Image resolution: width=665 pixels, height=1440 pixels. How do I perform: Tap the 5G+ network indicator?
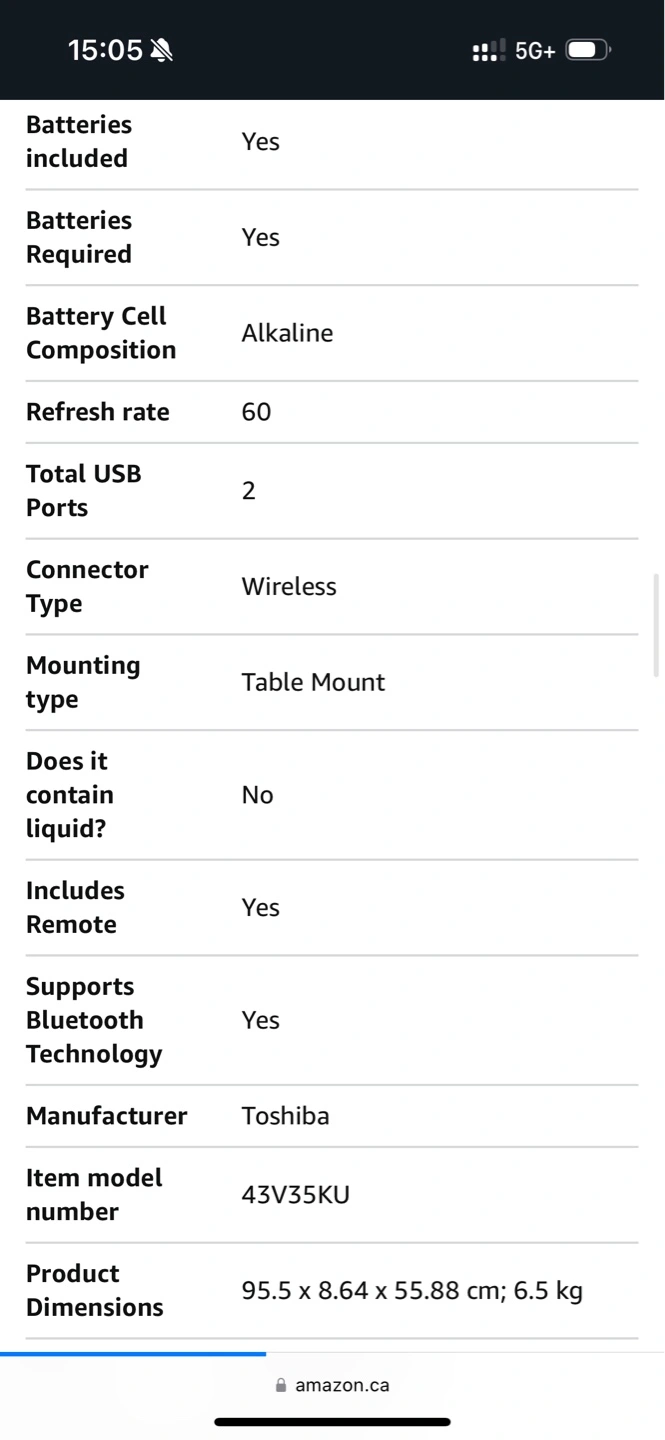click(535, 51)
